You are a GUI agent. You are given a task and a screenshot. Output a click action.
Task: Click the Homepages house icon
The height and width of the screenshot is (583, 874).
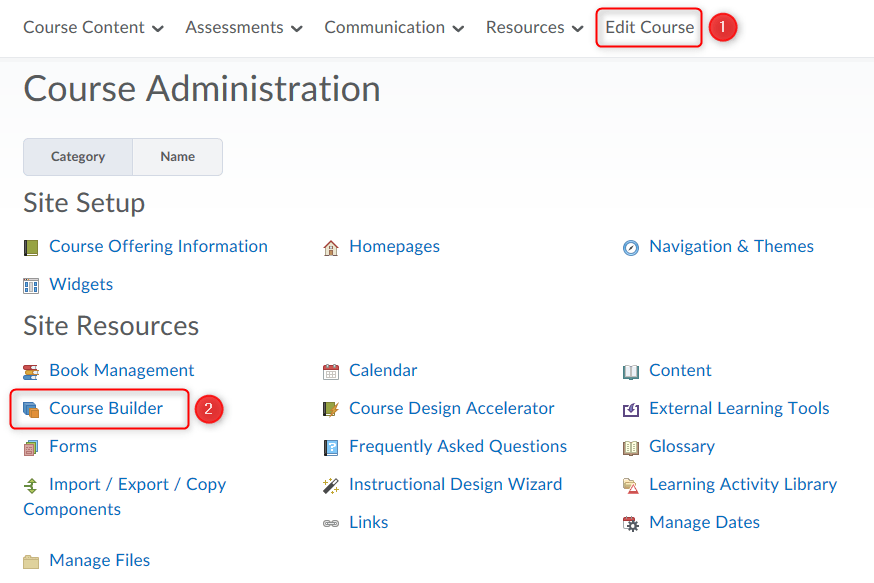(331, 247)
